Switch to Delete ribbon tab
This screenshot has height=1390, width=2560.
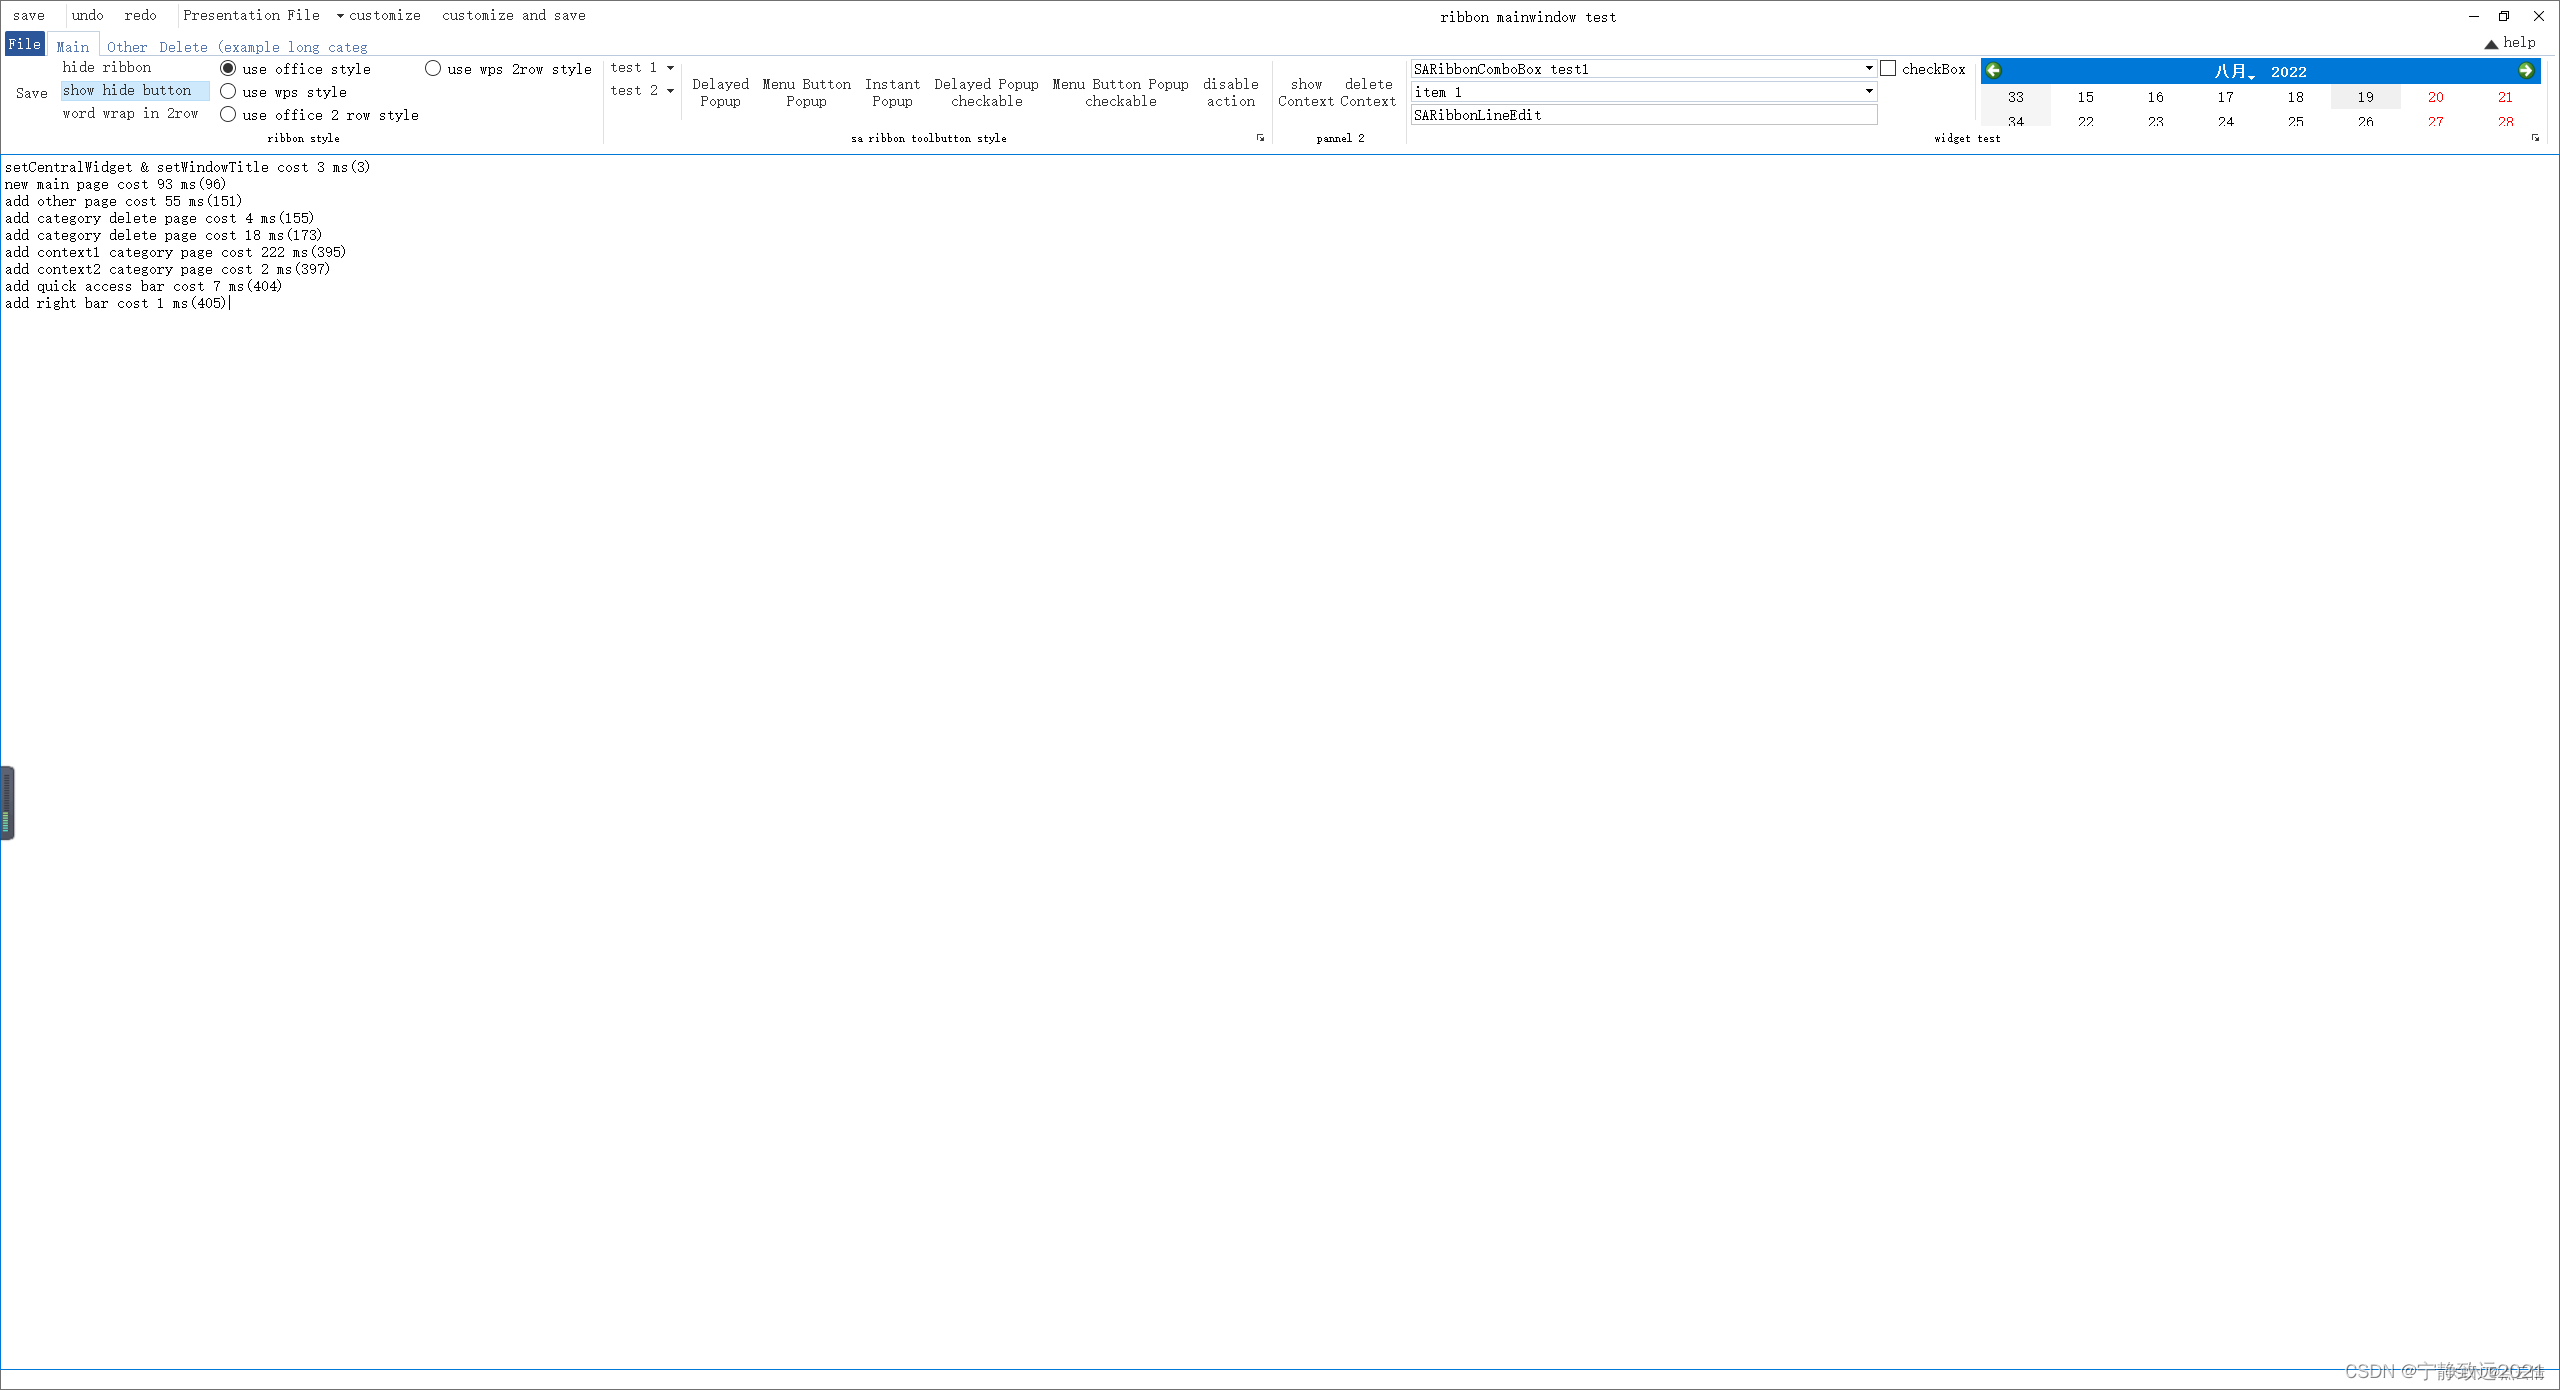pos(183,47)
